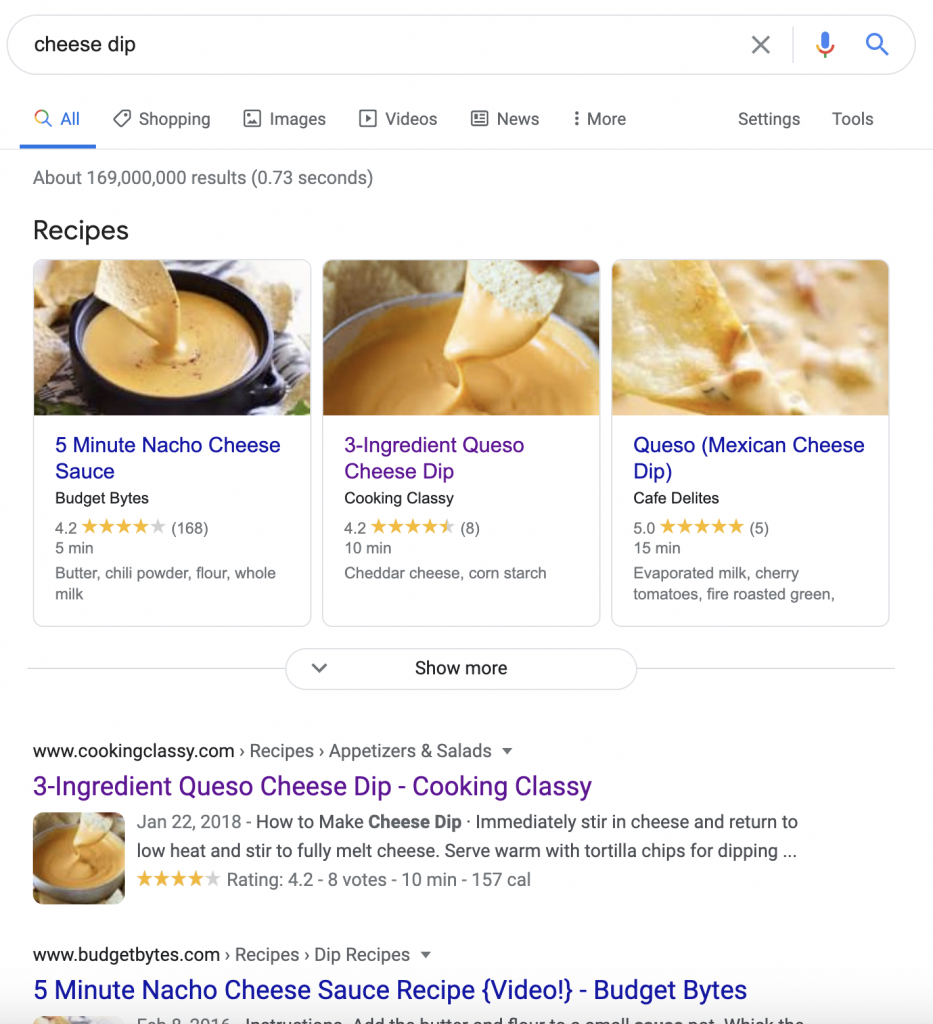The width and height of the screenshot is (933, 1024).
Task: Start voice search with the microphone icon
Action: point(825,45)
